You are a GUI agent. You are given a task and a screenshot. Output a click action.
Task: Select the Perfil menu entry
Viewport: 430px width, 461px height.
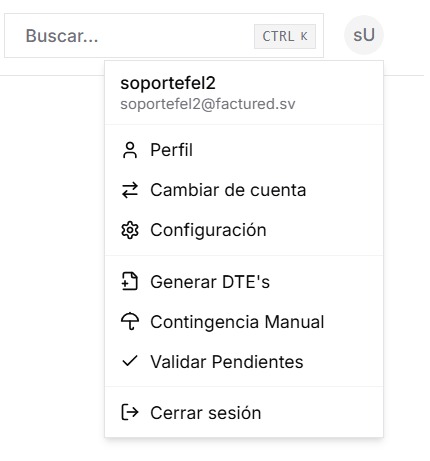244,150
